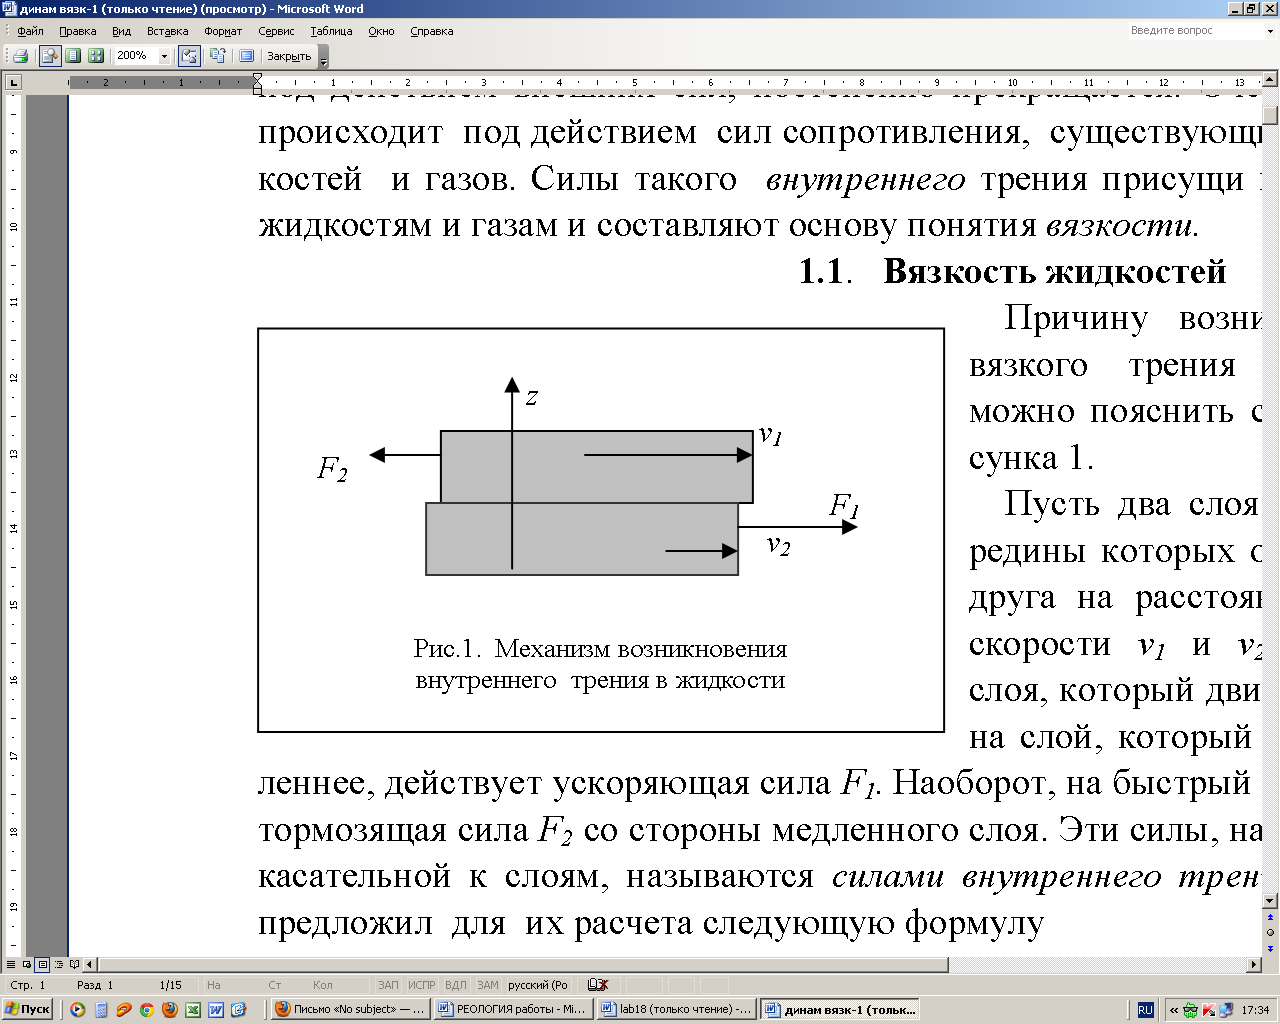Switch to 'lab18 (только чтение)' taskbar window
Screen dimensions: 1280x1024
tap(677, 1010)
